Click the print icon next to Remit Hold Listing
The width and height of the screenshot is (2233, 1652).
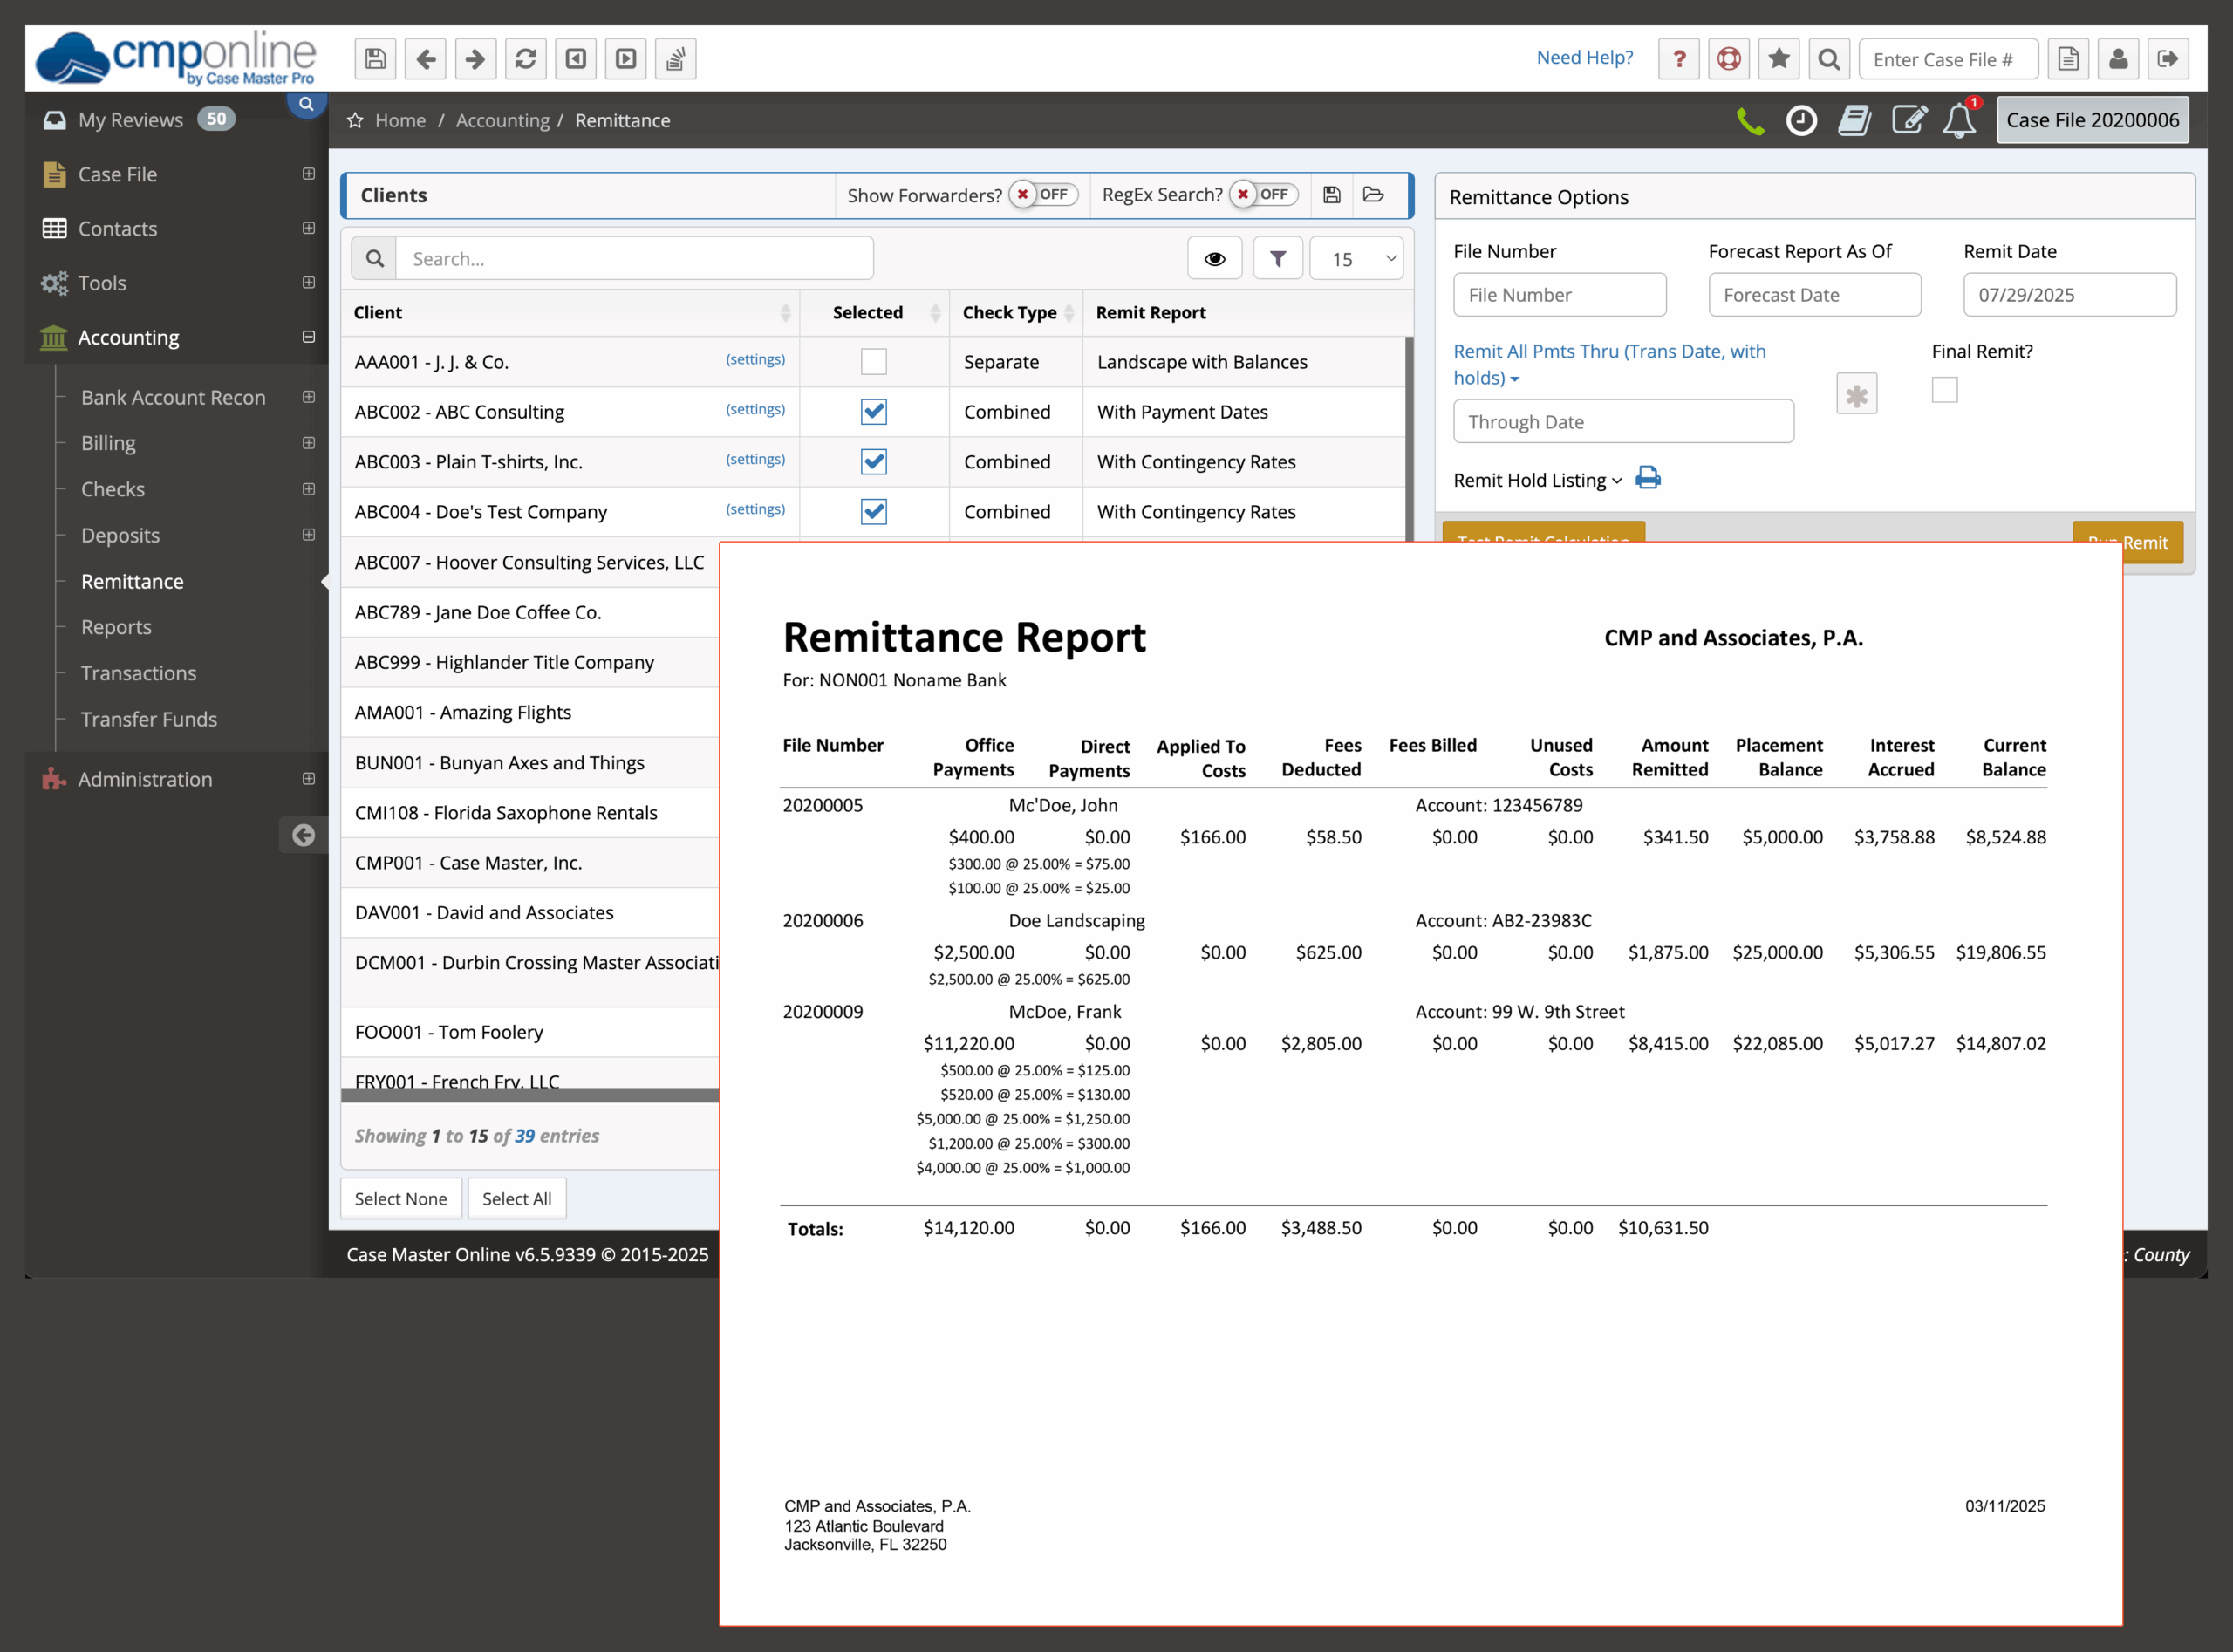click(x=1647, y=478)
